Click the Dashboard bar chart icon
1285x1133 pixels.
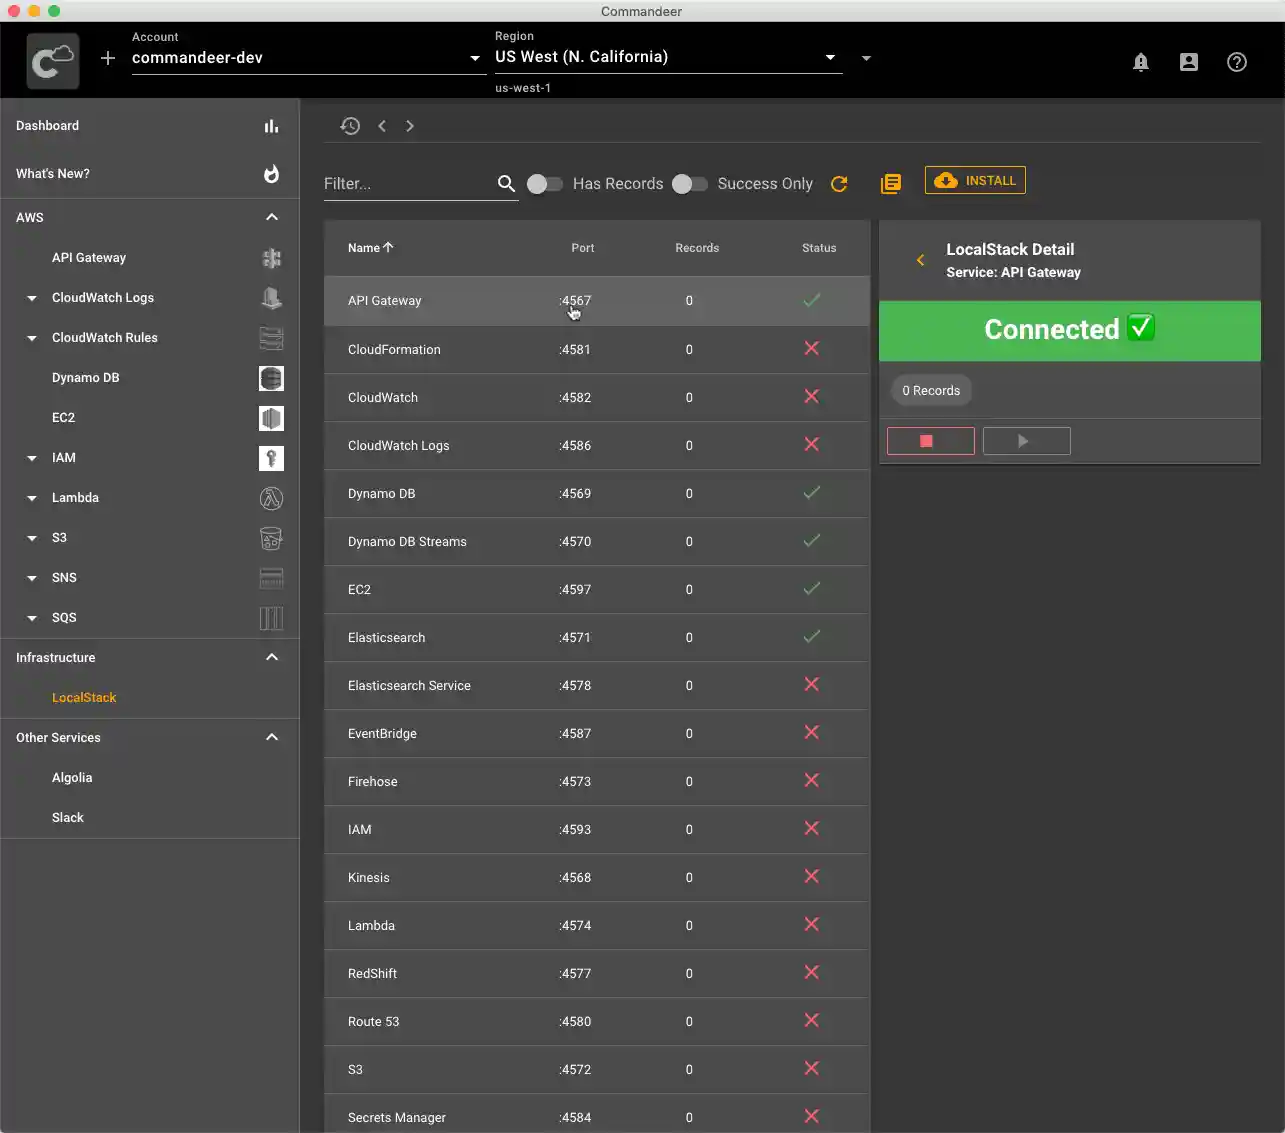(271, 126)
